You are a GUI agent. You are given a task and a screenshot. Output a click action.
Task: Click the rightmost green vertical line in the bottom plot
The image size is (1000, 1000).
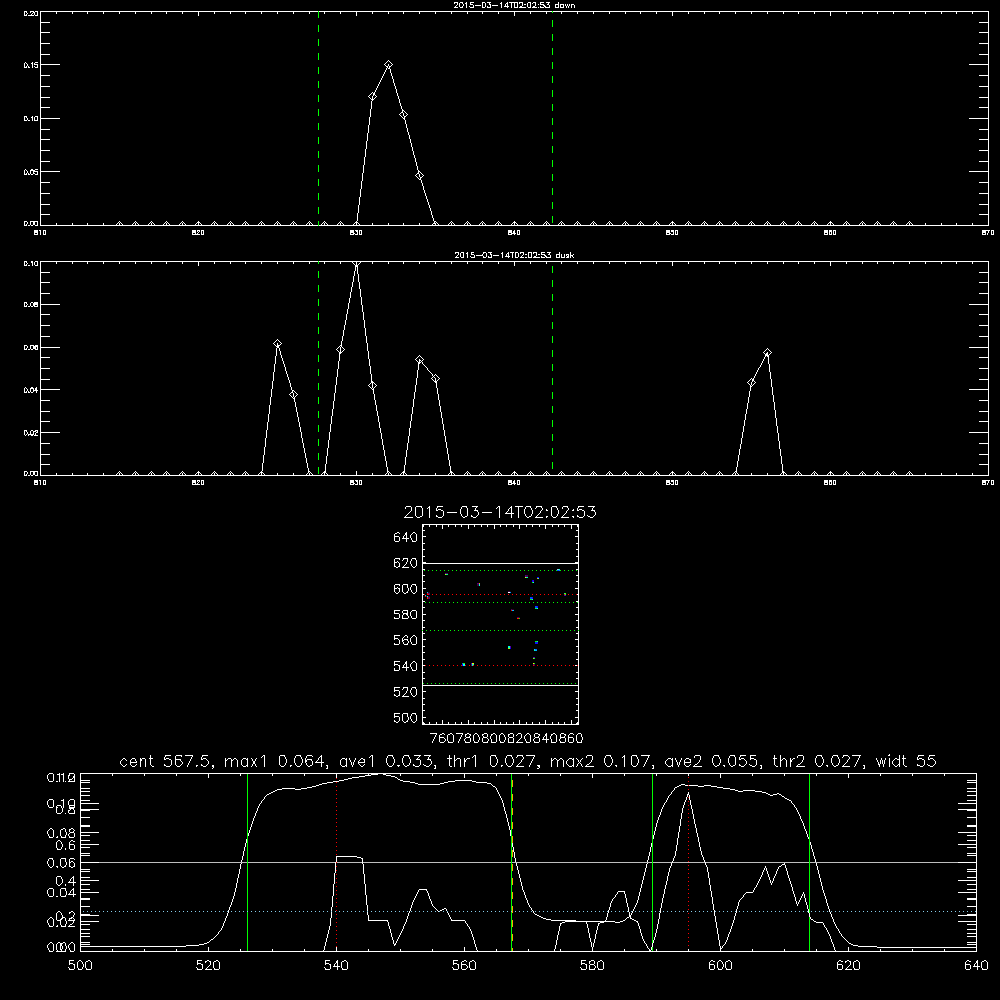point(809,861)
